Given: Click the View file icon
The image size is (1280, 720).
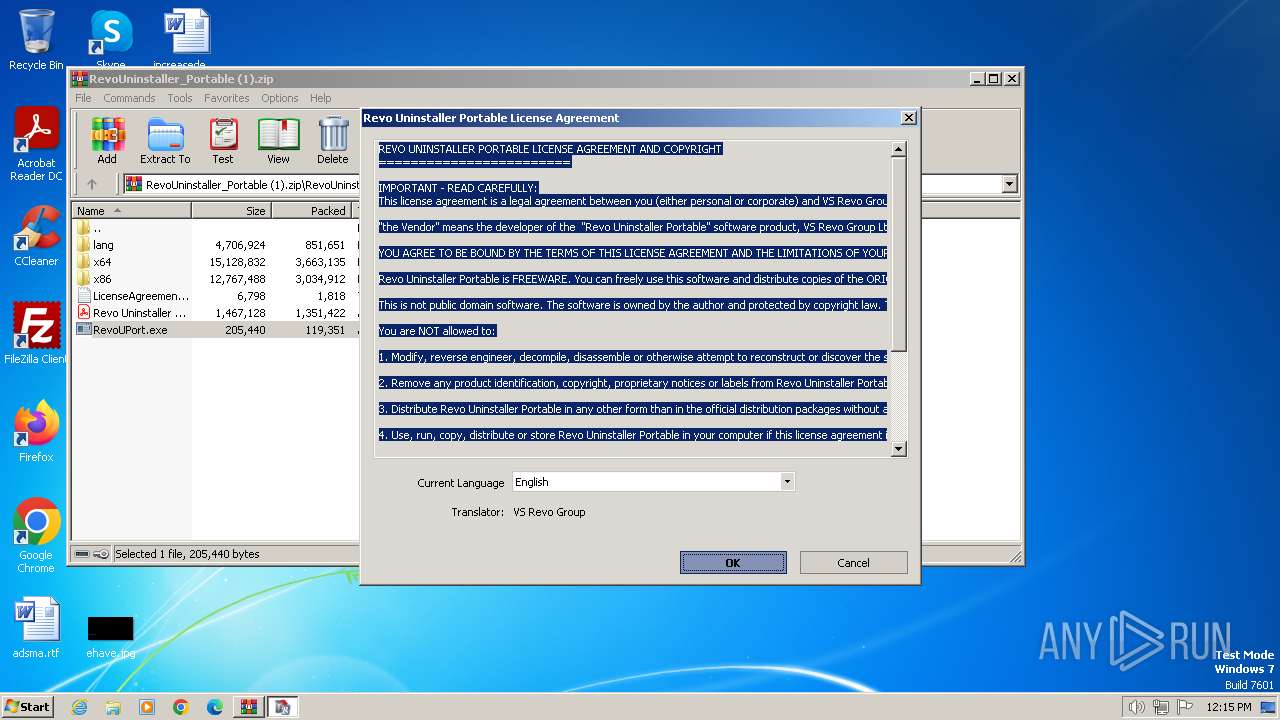Looking at the screenshot, I should [x=278, y=141].
